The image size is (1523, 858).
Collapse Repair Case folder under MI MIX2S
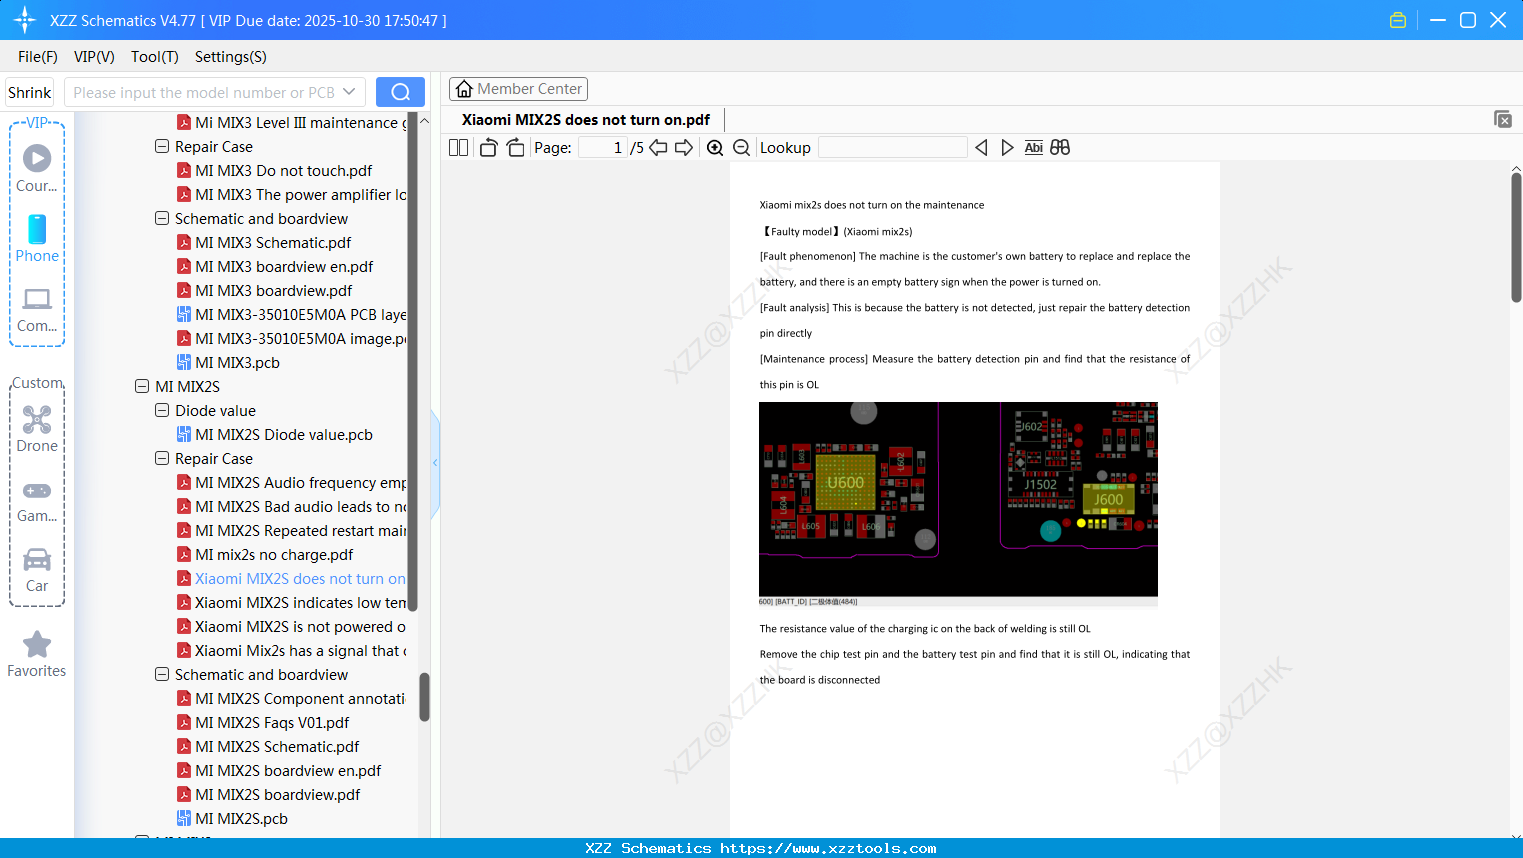(x=162, y=459)
